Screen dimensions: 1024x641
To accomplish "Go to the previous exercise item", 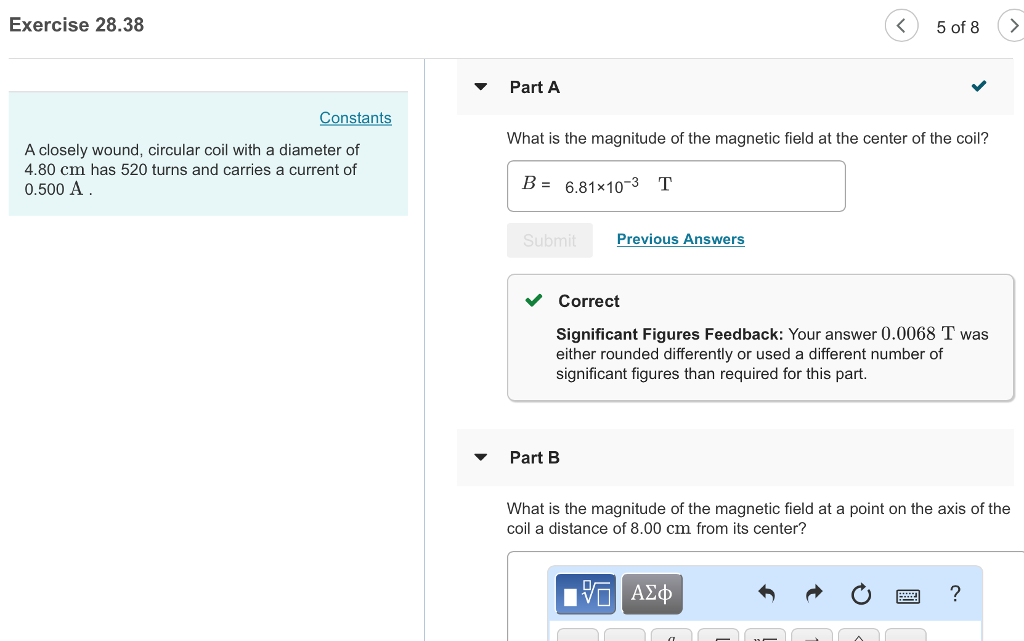I will [901, 26].
